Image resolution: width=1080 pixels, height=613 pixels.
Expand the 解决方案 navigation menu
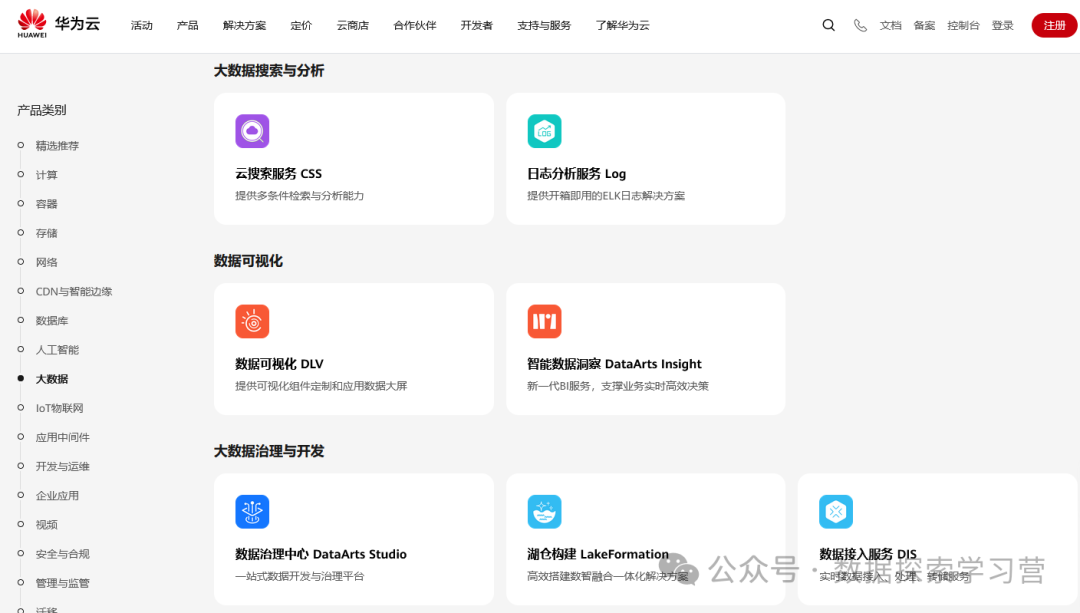pyautogui.click(x=244, y=26)
